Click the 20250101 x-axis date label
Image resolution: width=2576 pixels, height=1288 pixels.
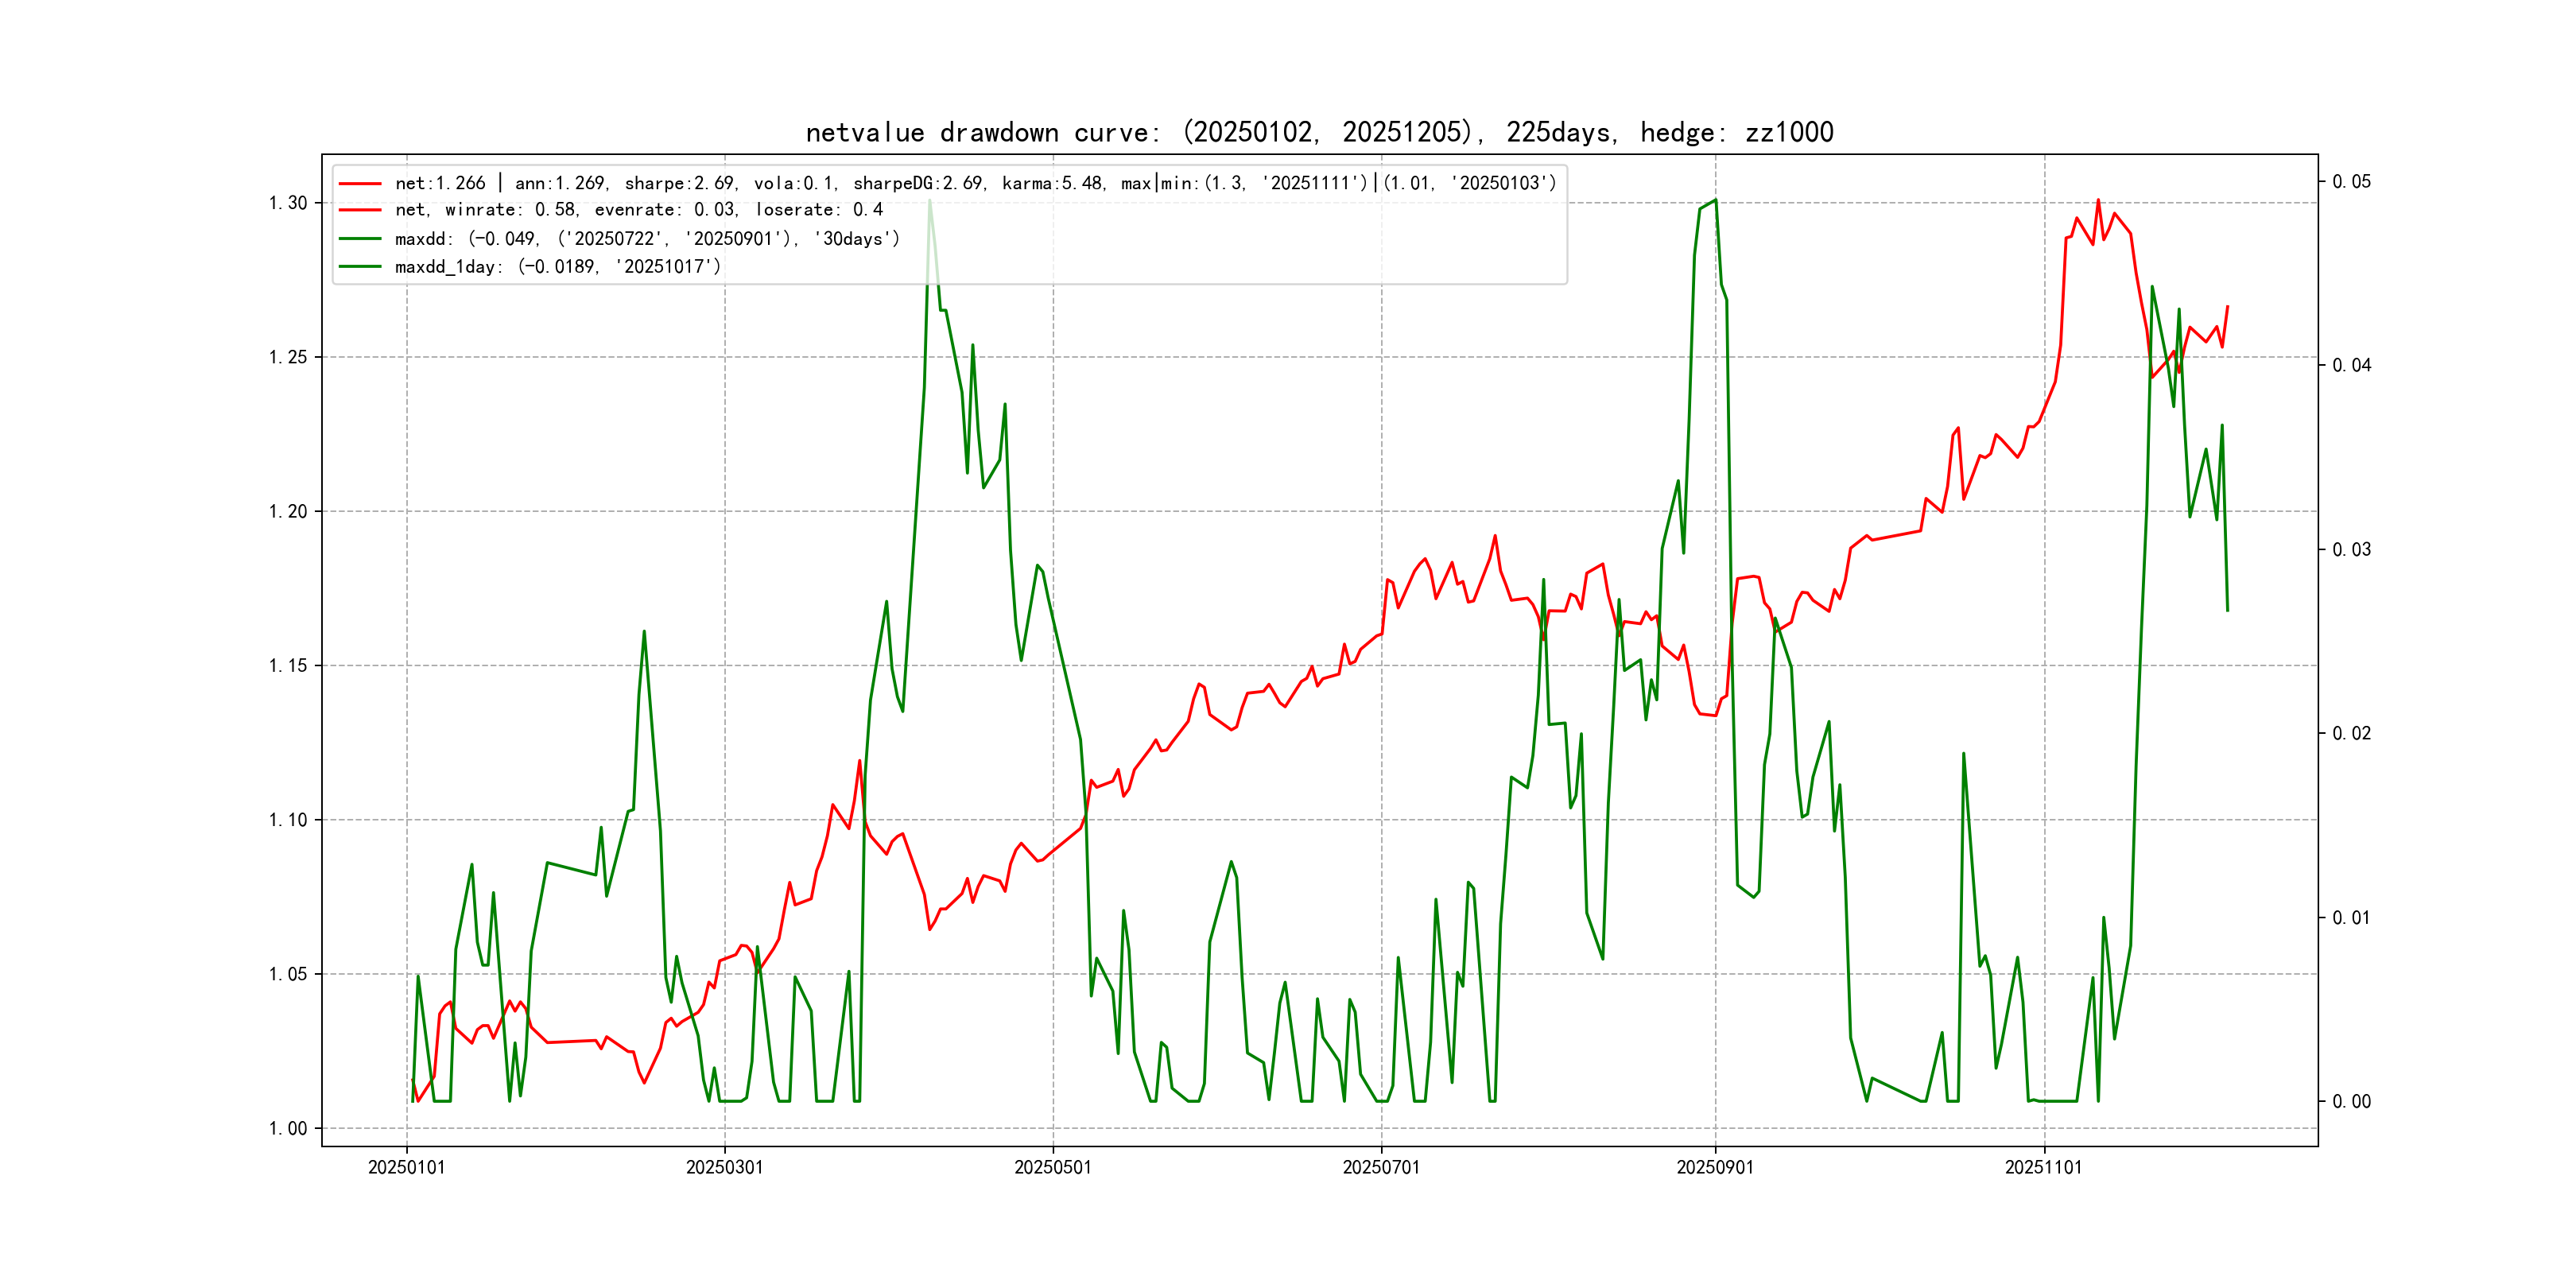(406, 1167)
